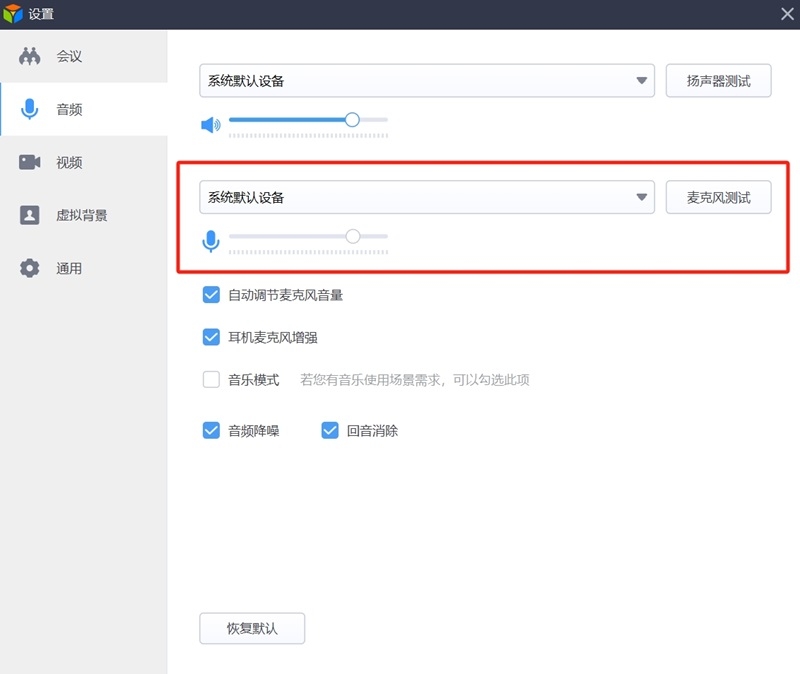
Task: Open the speaker device dropdown
Action: click(x=426, y=80)
